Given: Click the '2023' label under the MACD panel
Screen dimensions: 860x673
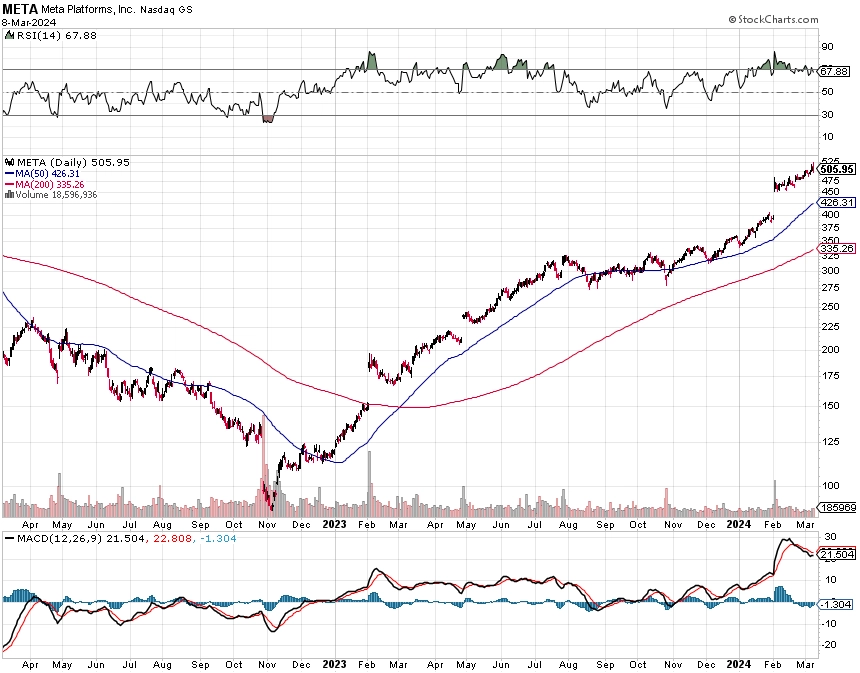Looking at the screenshot, I should tap(334, 664).
